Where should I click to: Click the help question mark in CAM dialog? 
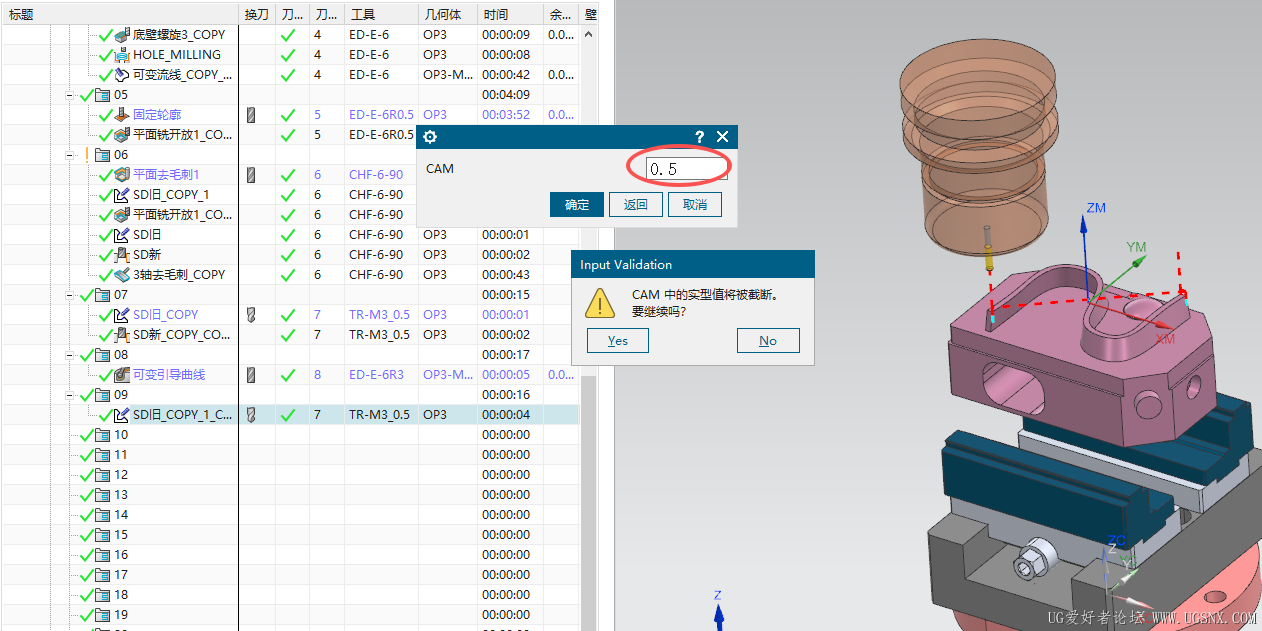point(699,137)
